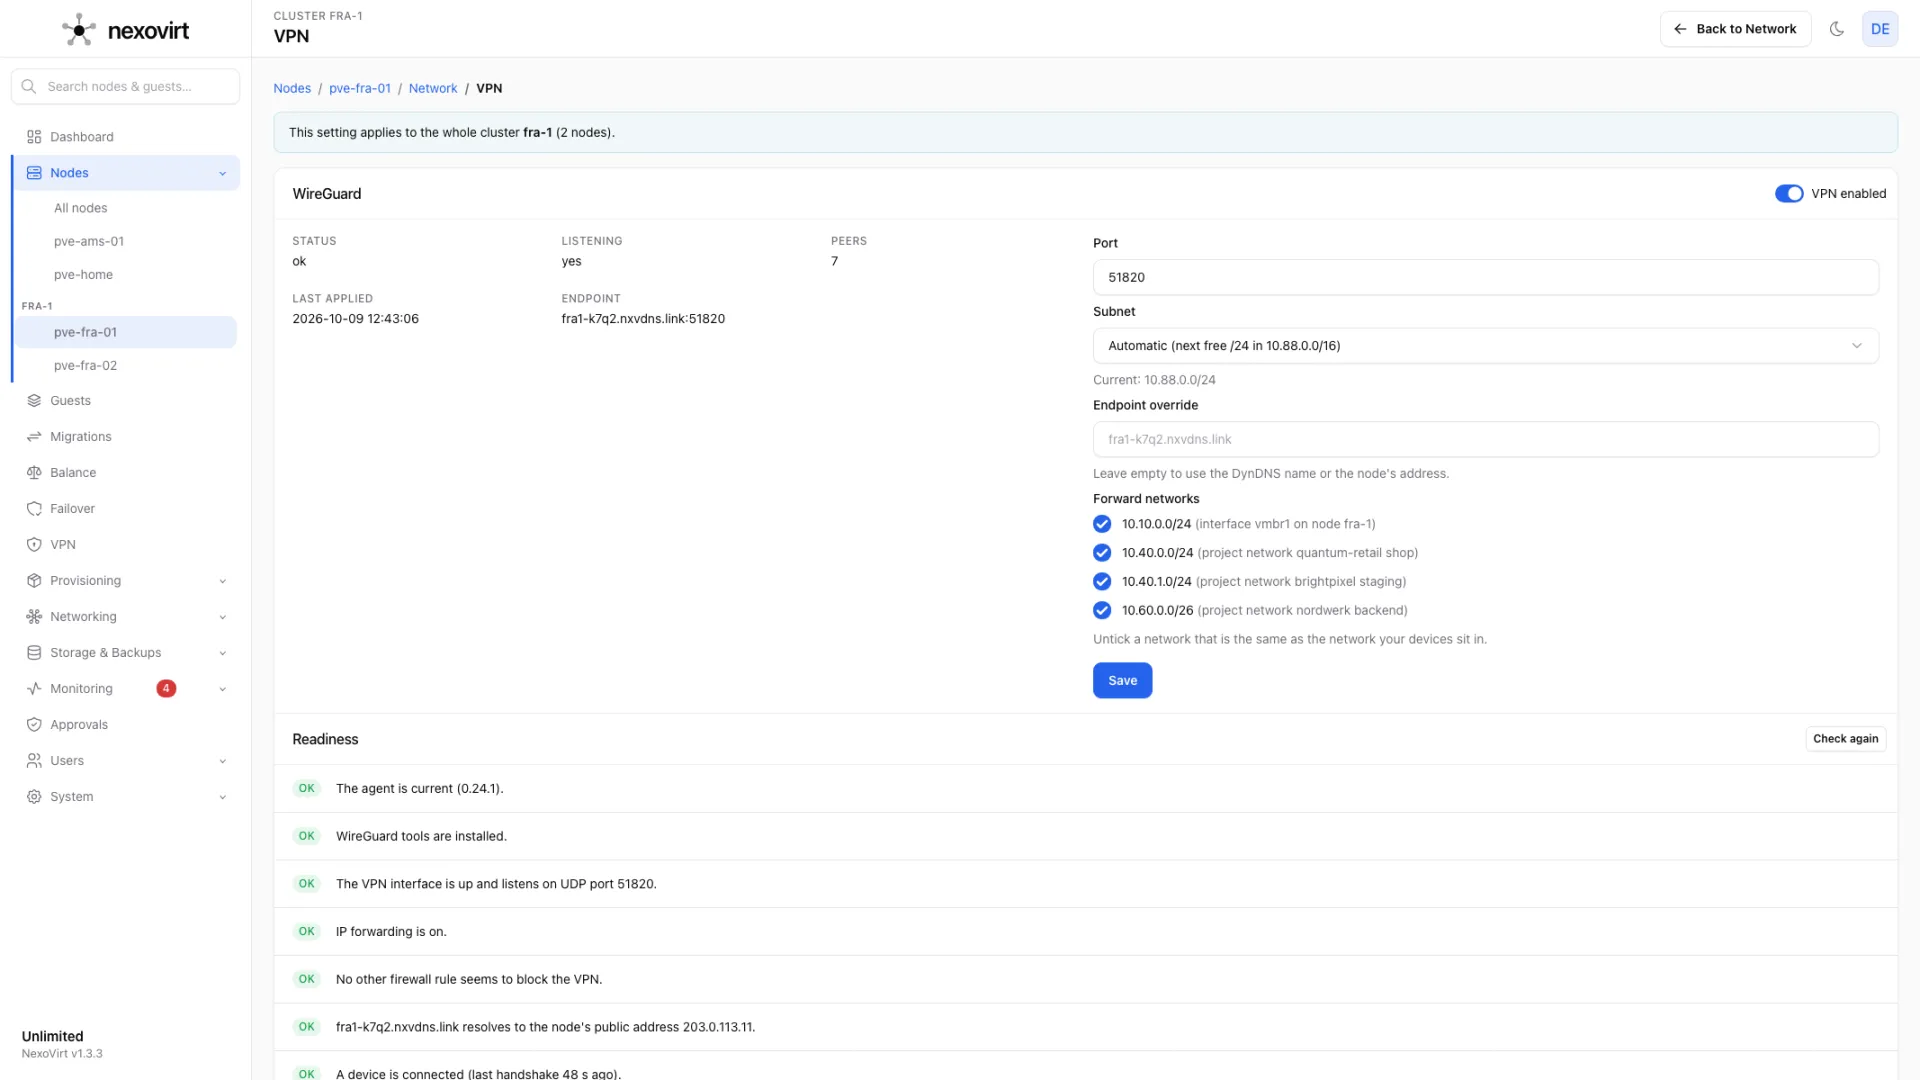1920x1080 pixels.
Task: Click the Endpoint override field
Action: 1485,439
